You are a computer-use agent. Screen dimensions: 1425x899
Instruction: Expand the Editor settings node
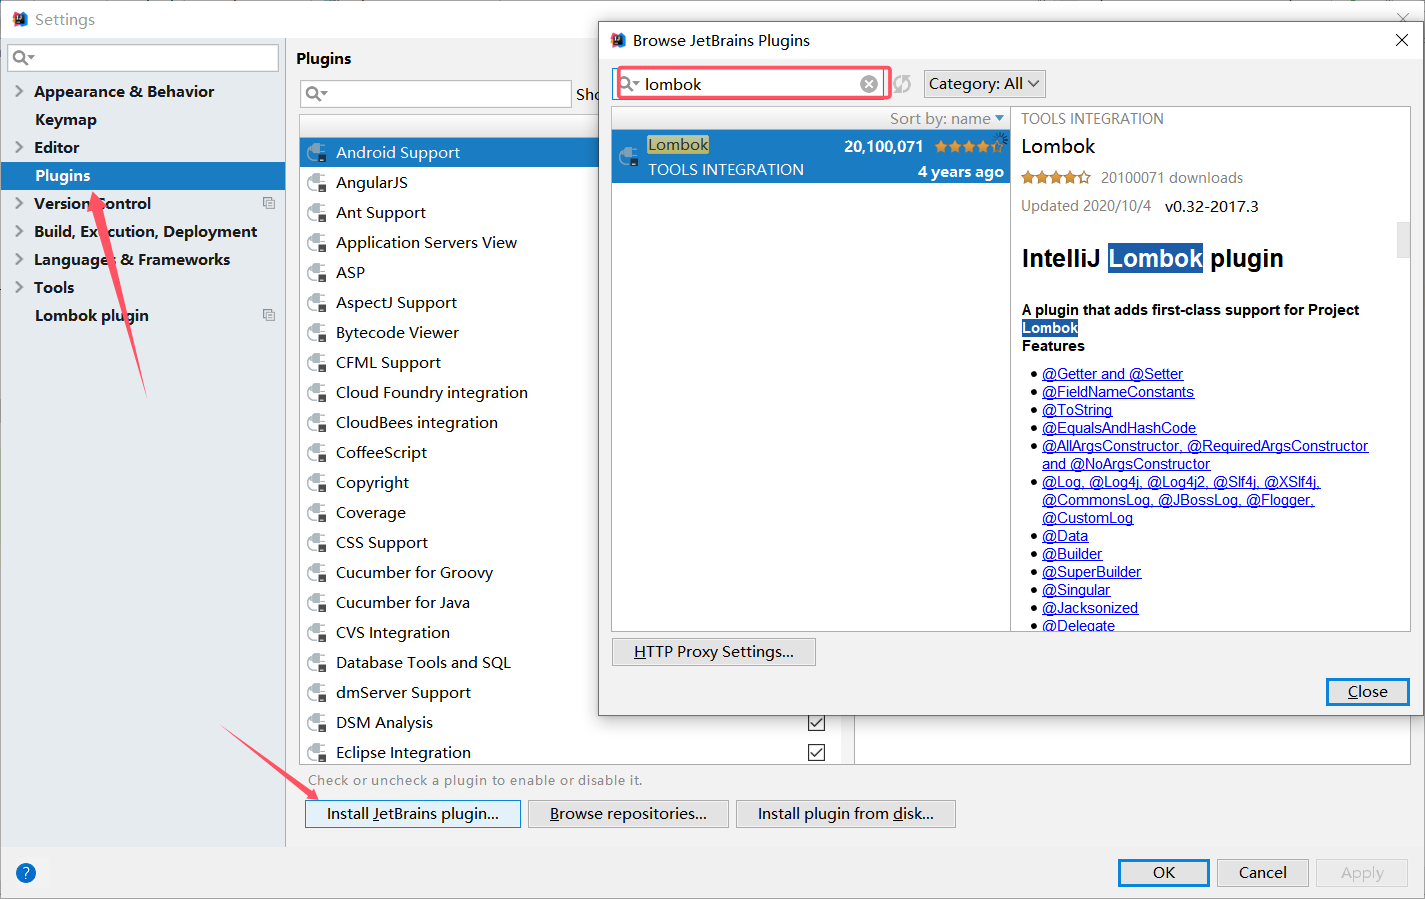(19, 147)
